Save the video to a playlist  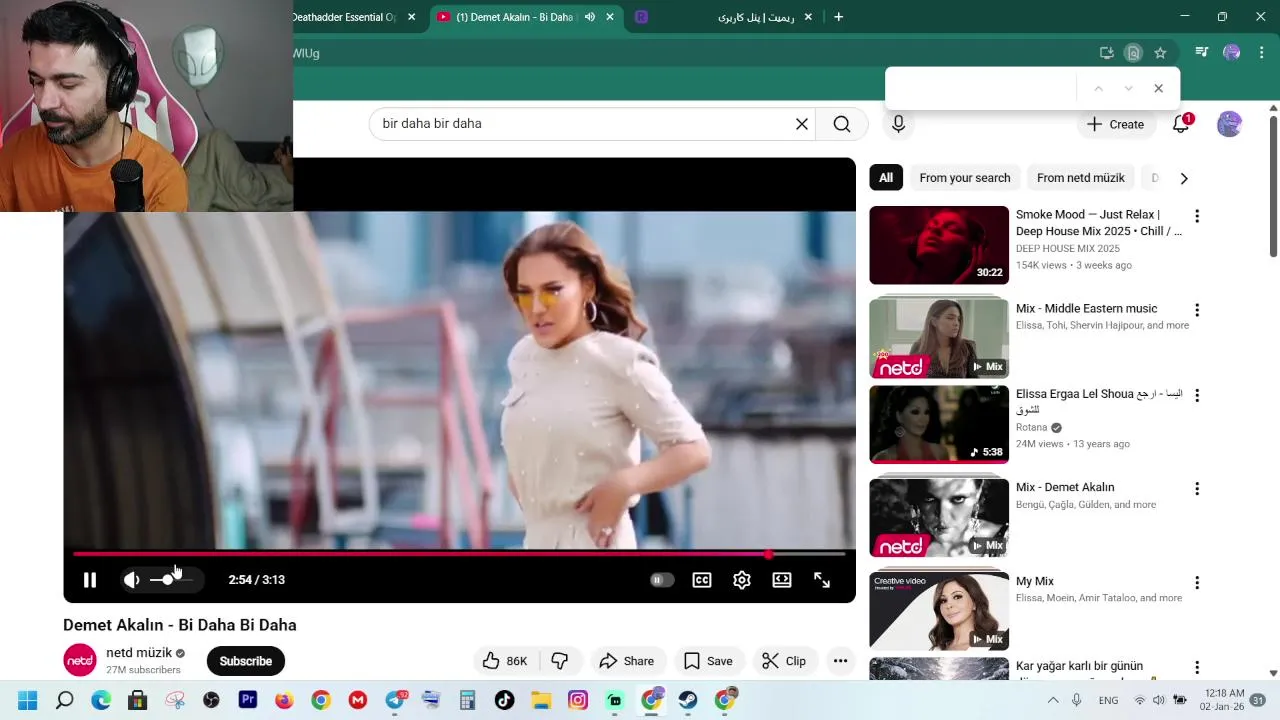coord(708,661)
